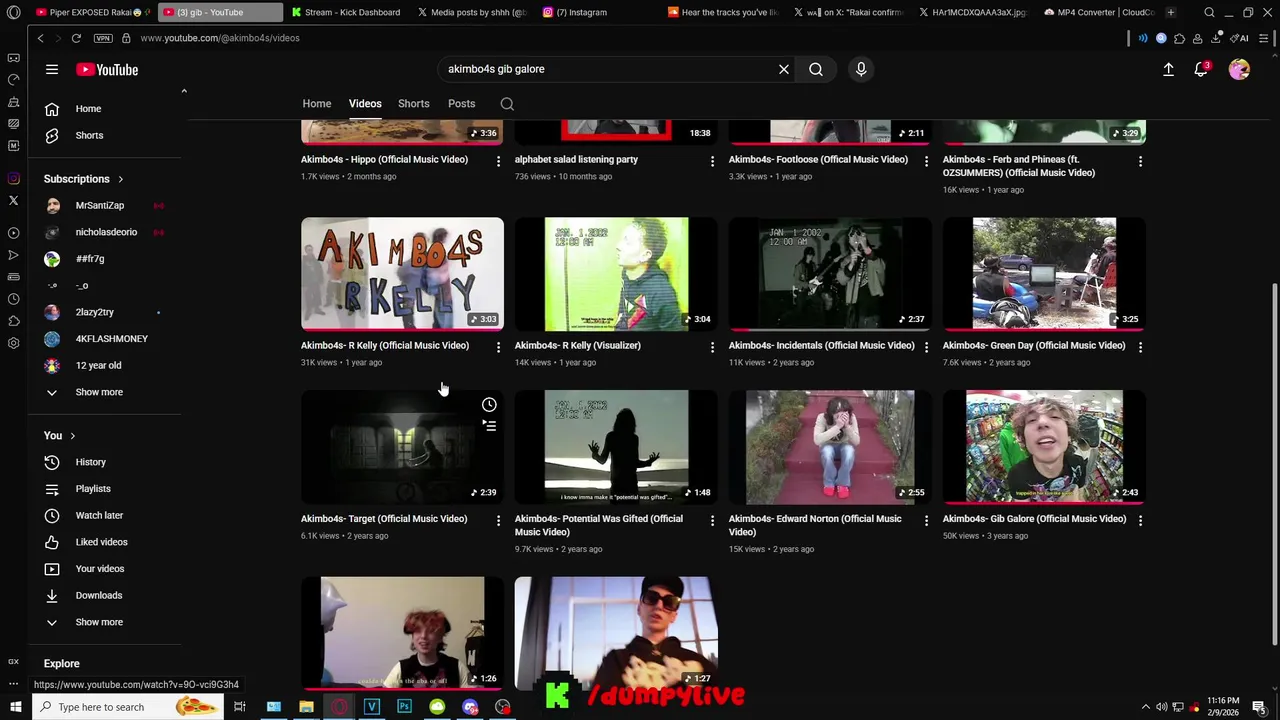Open Photoshop from the taskbar

click(x=404, y=707)
